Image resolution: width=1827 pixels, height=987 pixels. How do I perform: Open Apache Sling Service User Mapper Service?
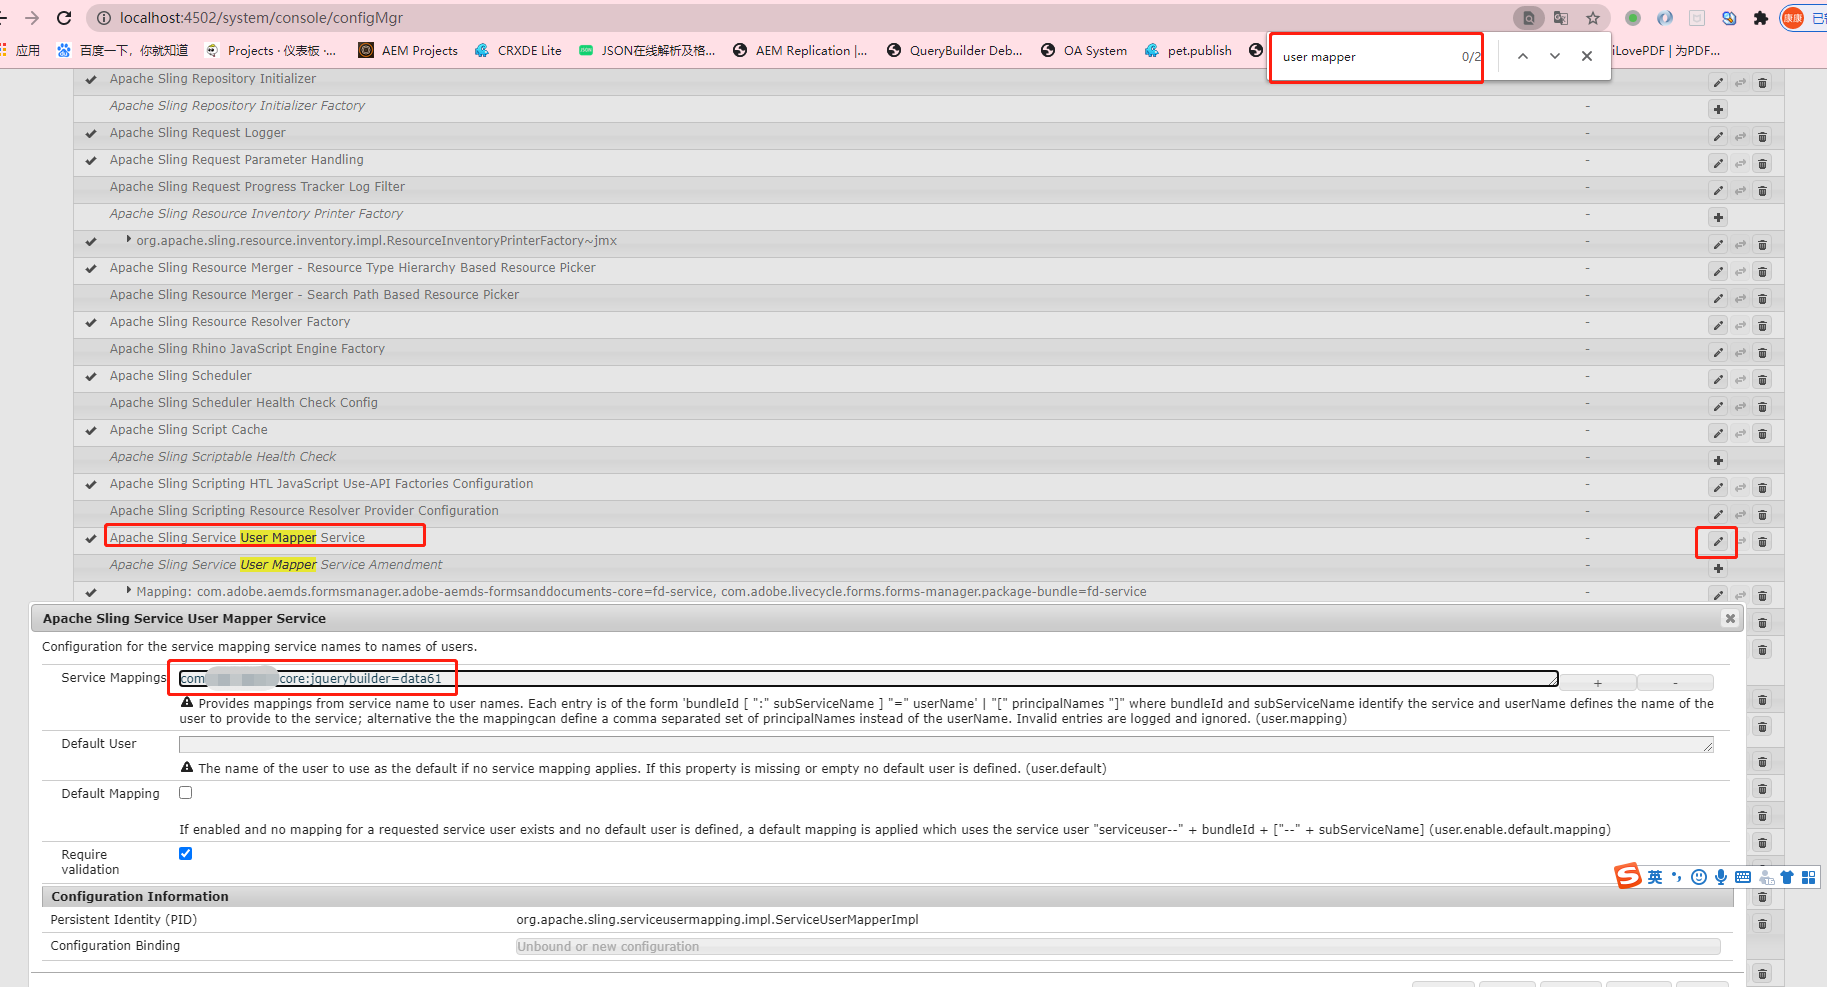coord(237,538)
